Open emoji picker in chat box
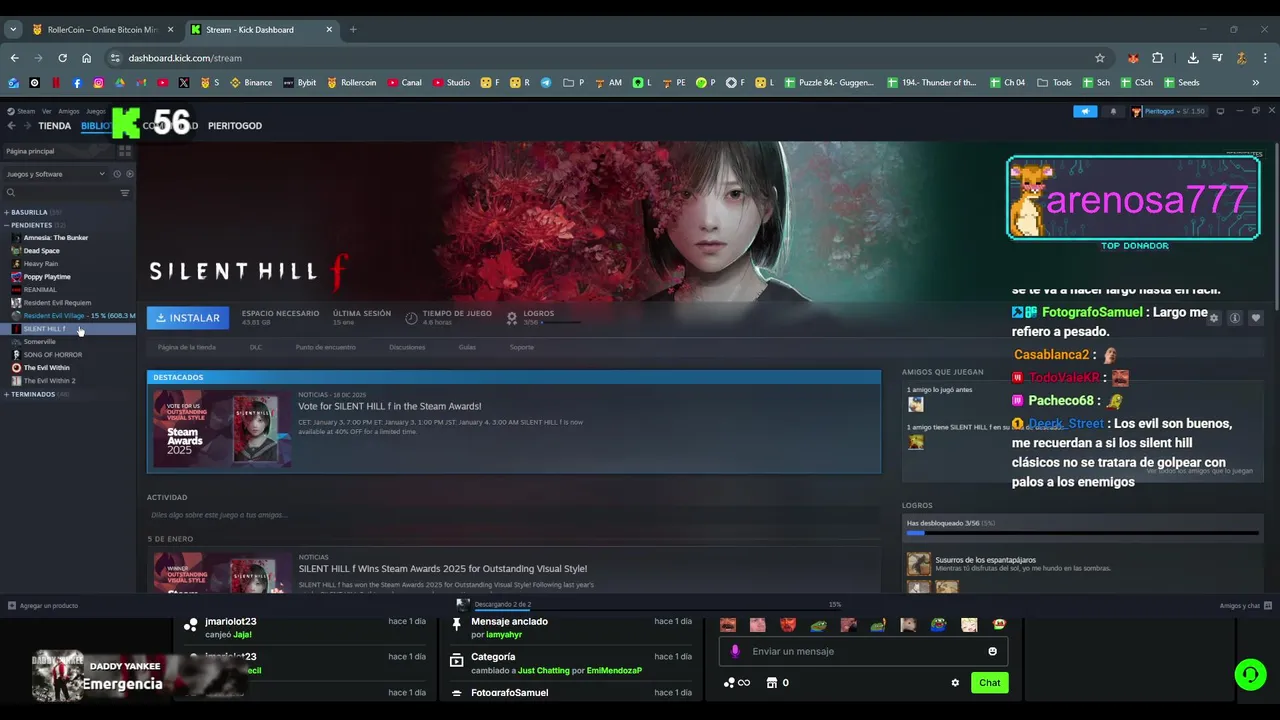 pos(992,651)
